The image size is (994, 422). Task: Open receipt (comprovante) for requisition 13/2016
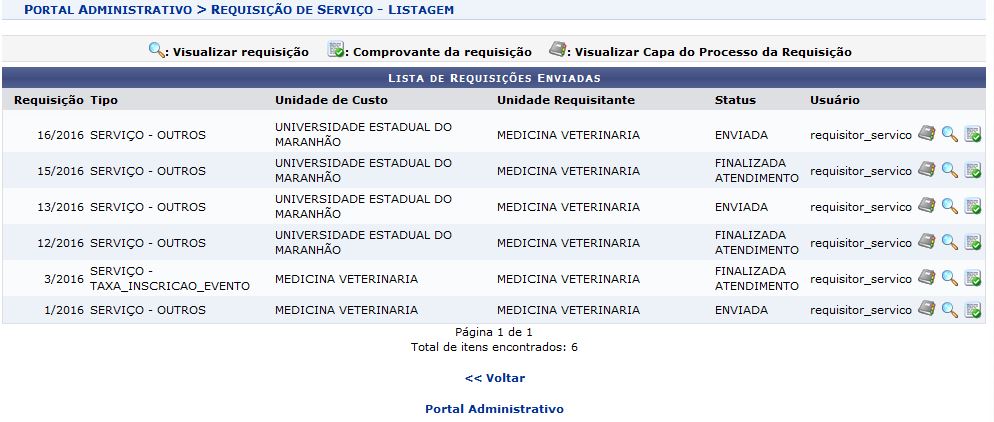coord(972,207)
